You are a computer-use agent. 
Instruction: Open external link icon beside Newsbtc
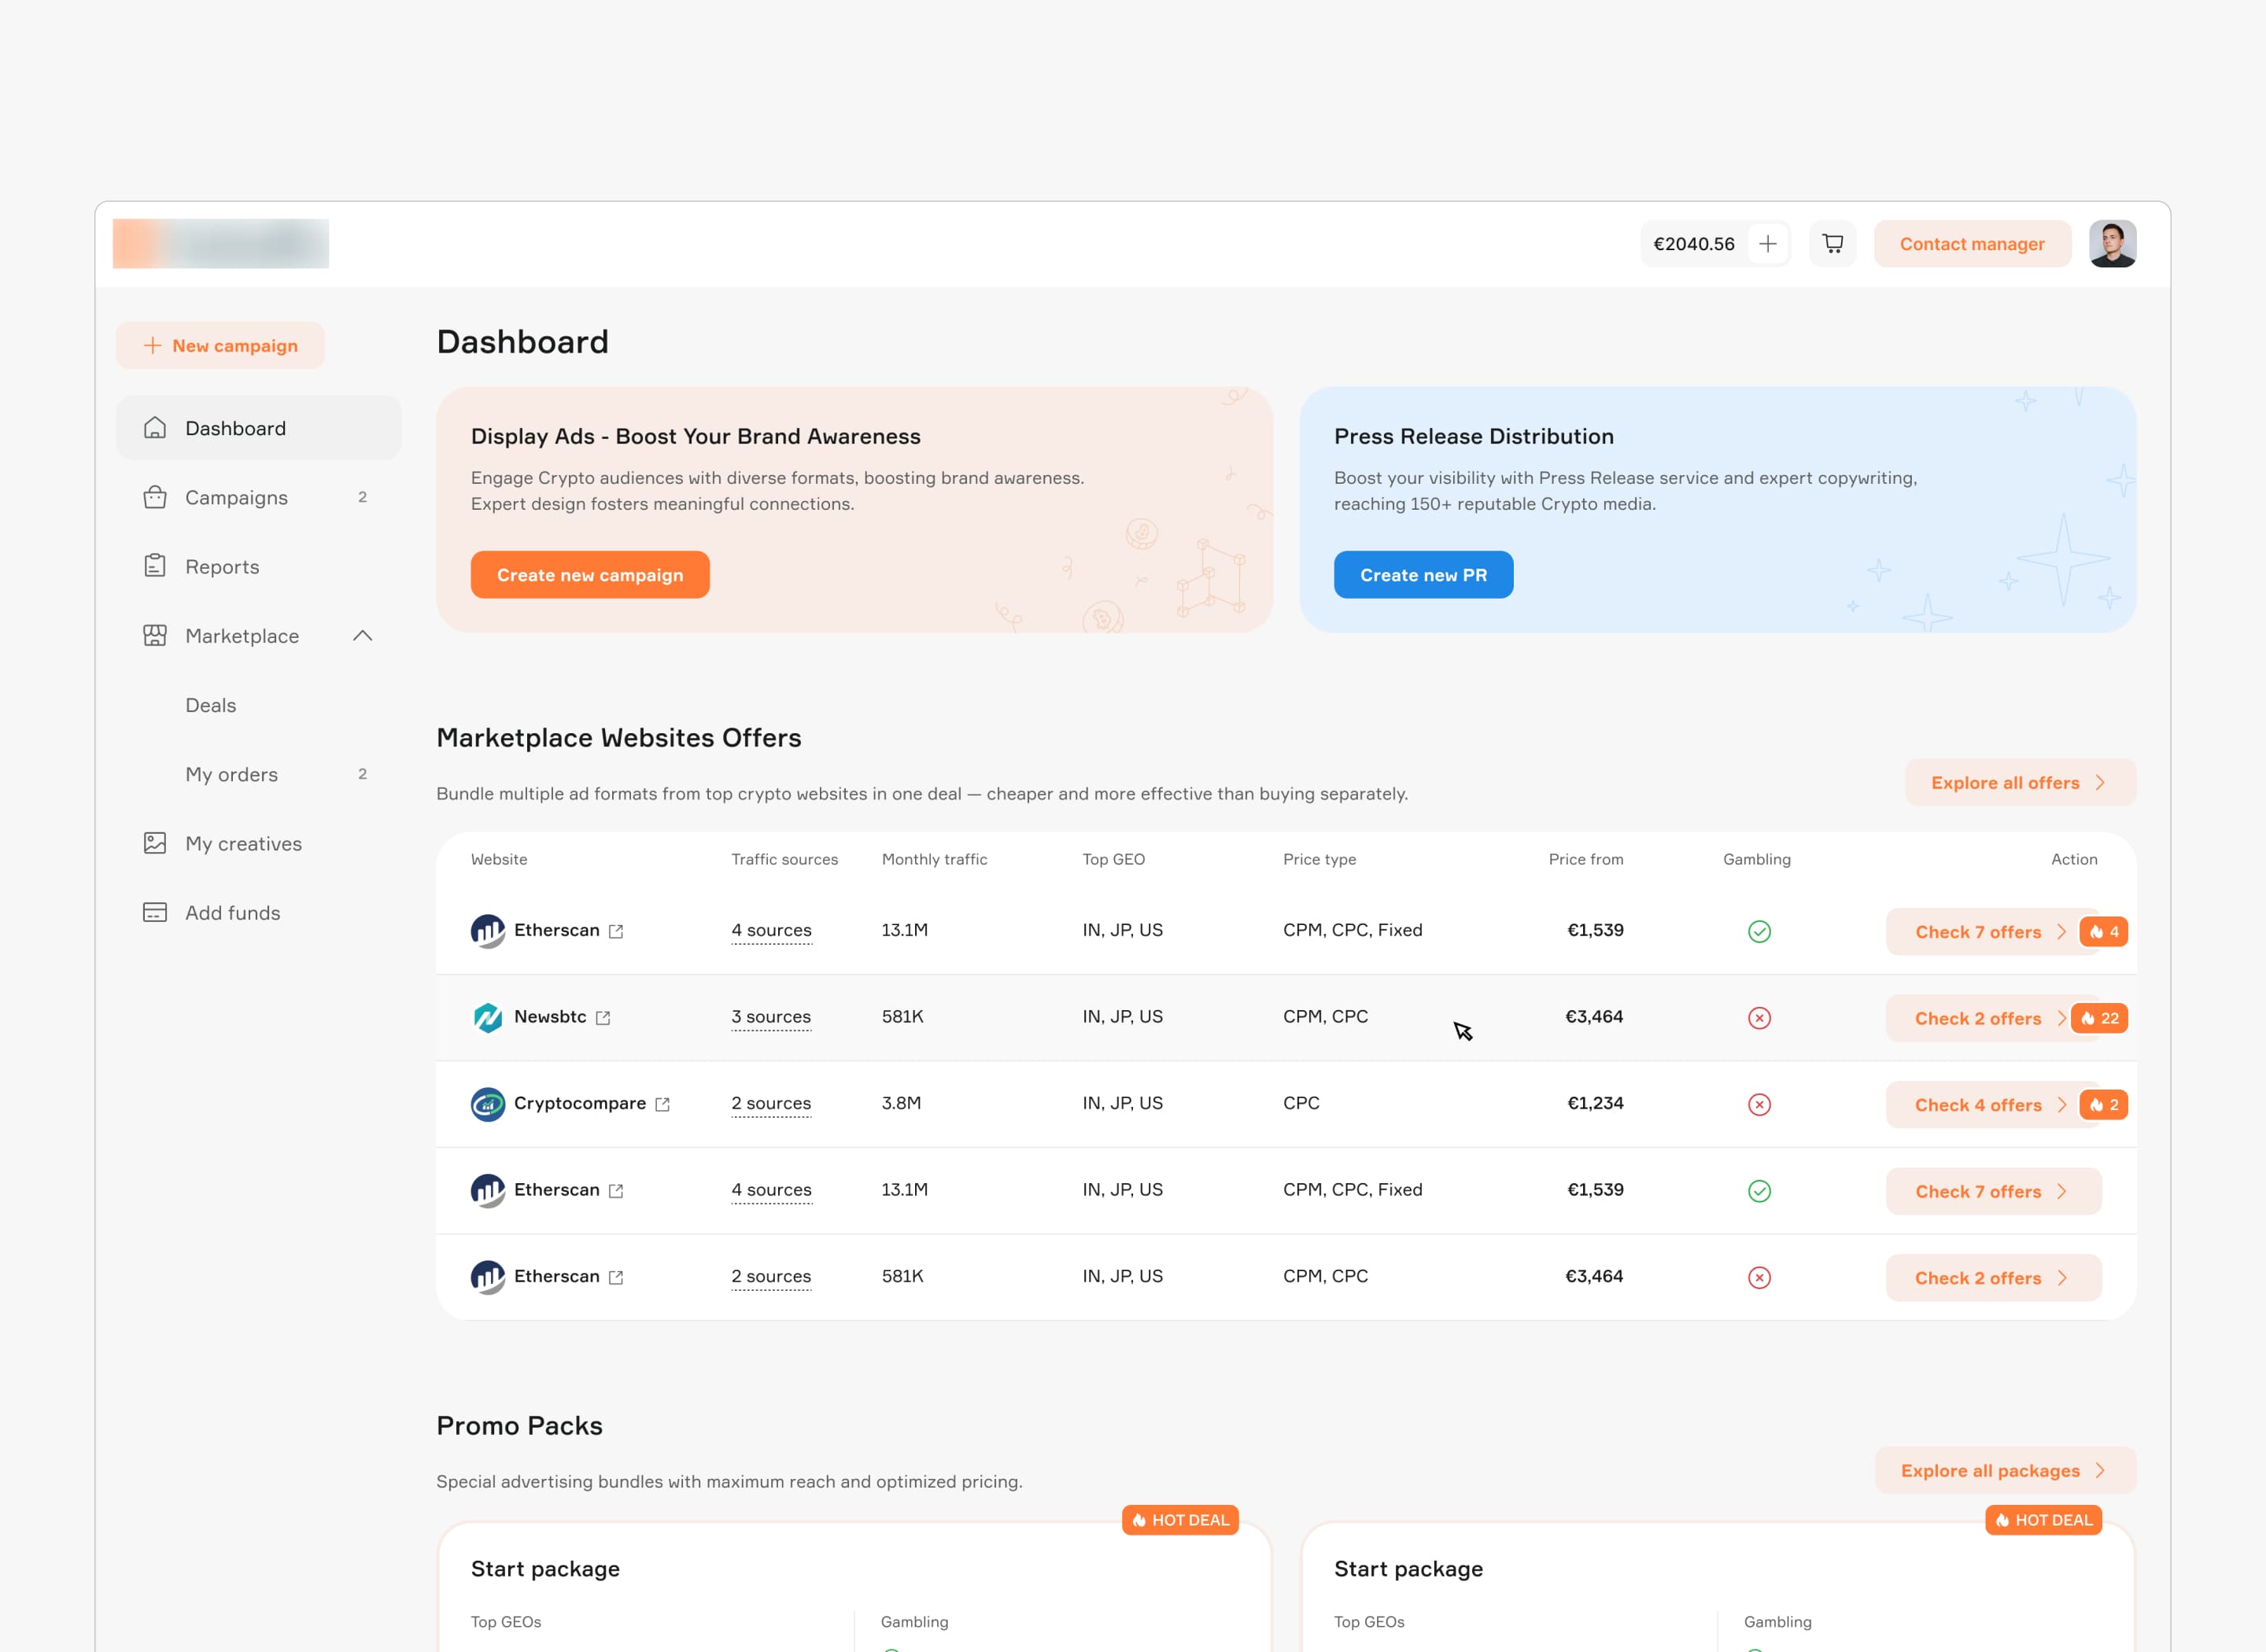pyautogui.click(x=603, y=1018)
